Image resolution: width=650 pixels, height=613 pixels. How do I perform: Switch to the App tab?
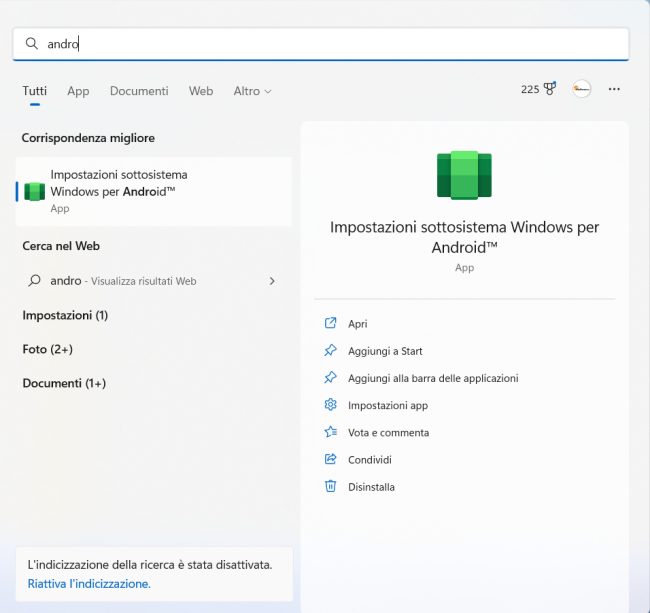[x=78, y=91]
